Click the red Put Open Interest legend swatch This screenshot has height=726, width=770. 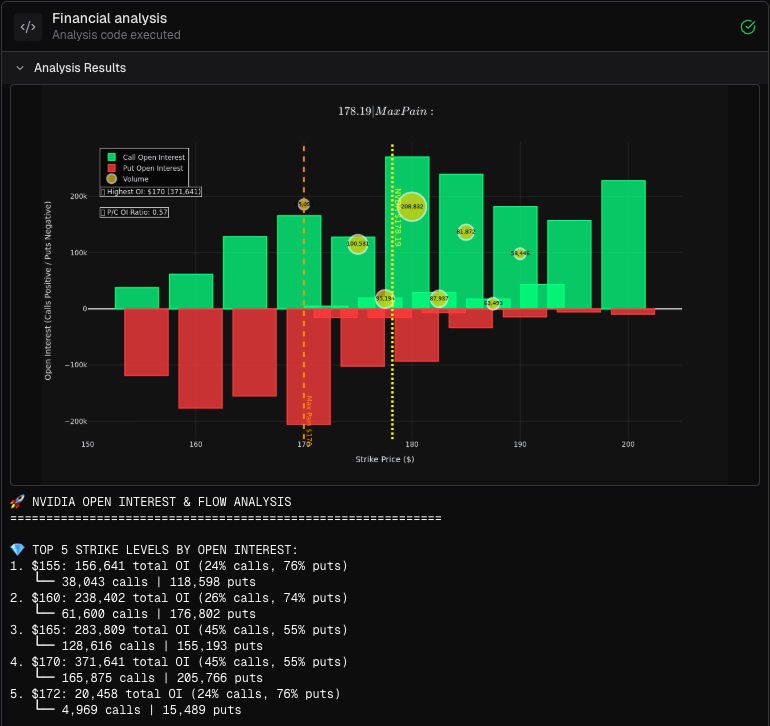pyautogui.click(x=112, y=168)
